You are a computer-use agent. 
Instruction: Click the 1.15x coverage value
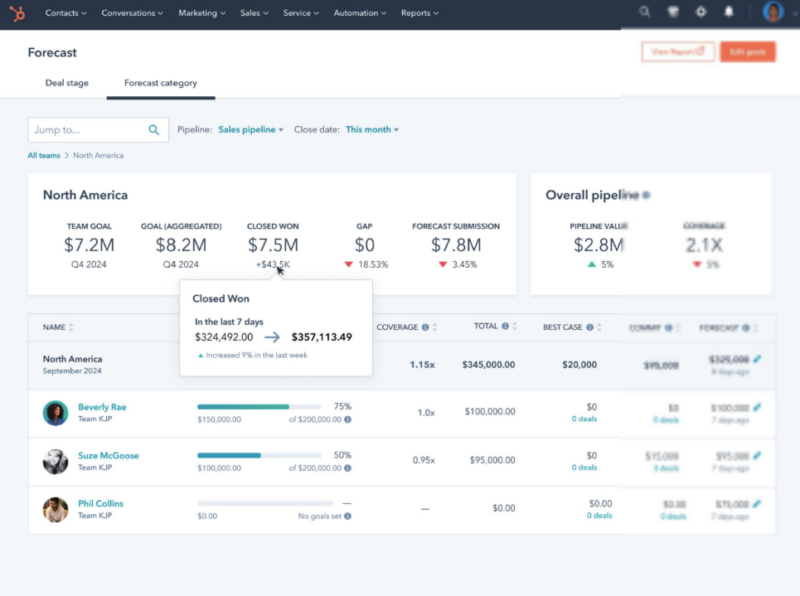click(x=422, y=365)
